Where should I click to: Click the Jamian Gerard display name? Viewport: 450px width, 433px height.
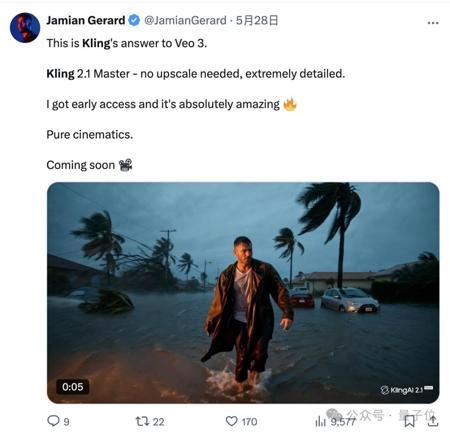click(86, 20)
